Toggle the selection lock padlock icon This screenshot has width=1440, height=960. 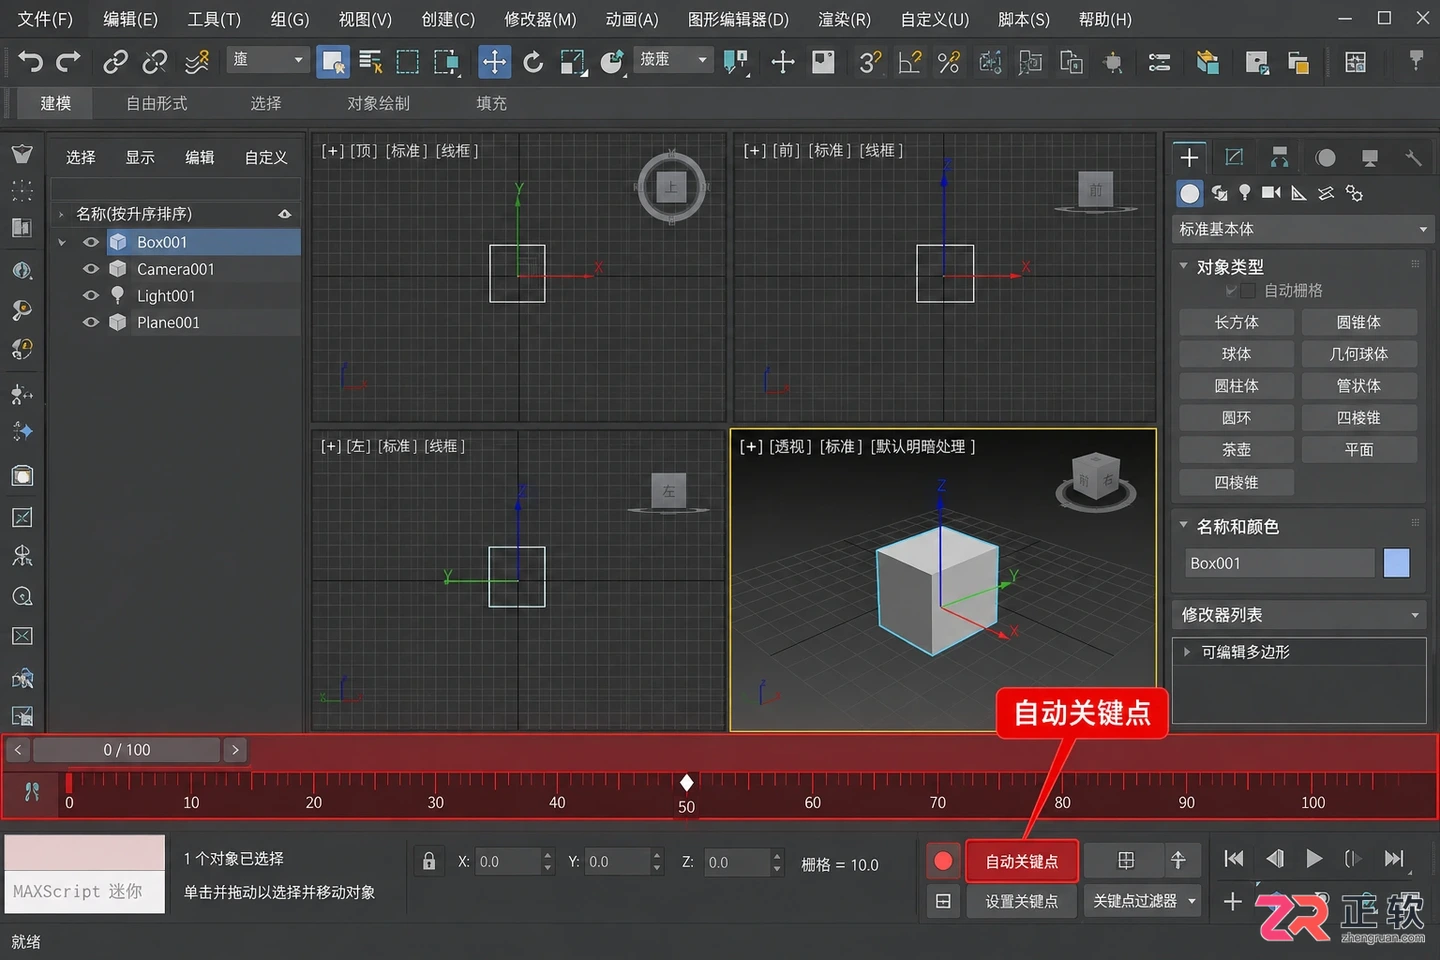coord(429,861)
